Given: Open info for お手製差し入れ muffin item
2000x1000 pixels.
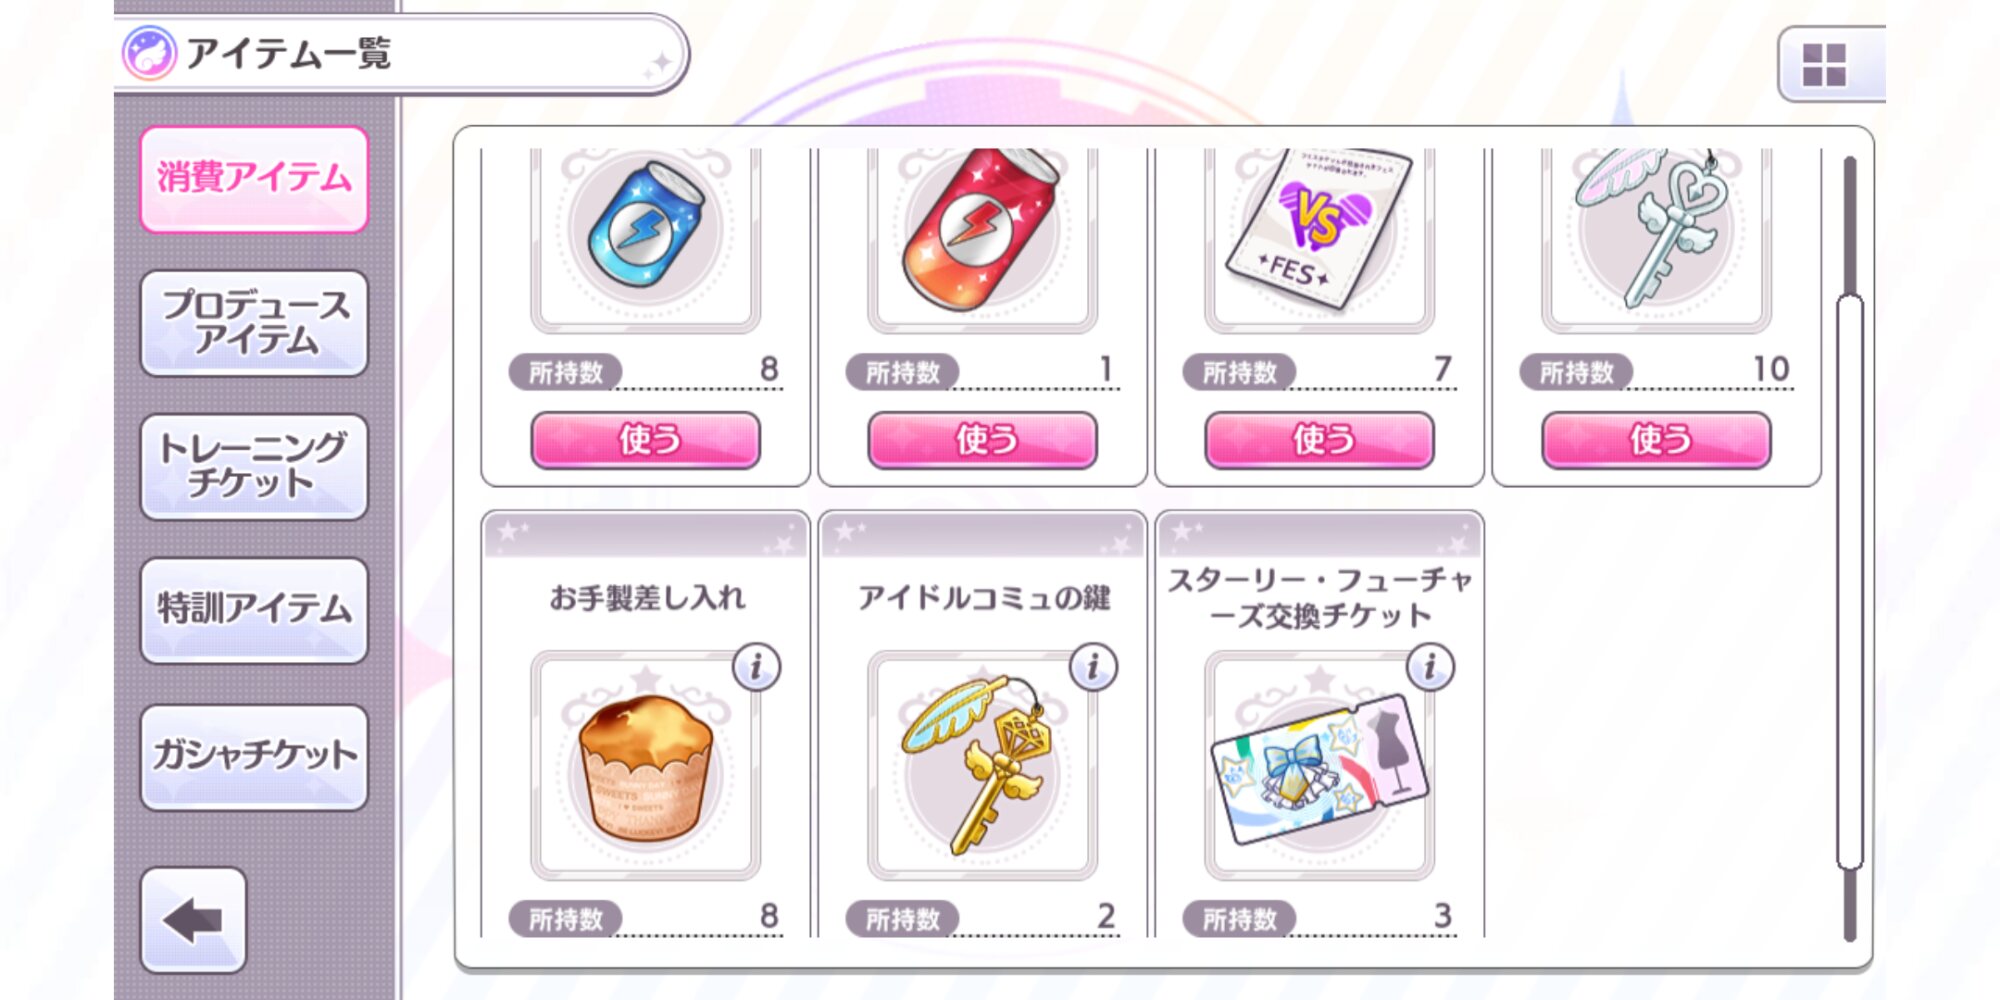Looking at the screenshot, I should click(x=756, y=667).
